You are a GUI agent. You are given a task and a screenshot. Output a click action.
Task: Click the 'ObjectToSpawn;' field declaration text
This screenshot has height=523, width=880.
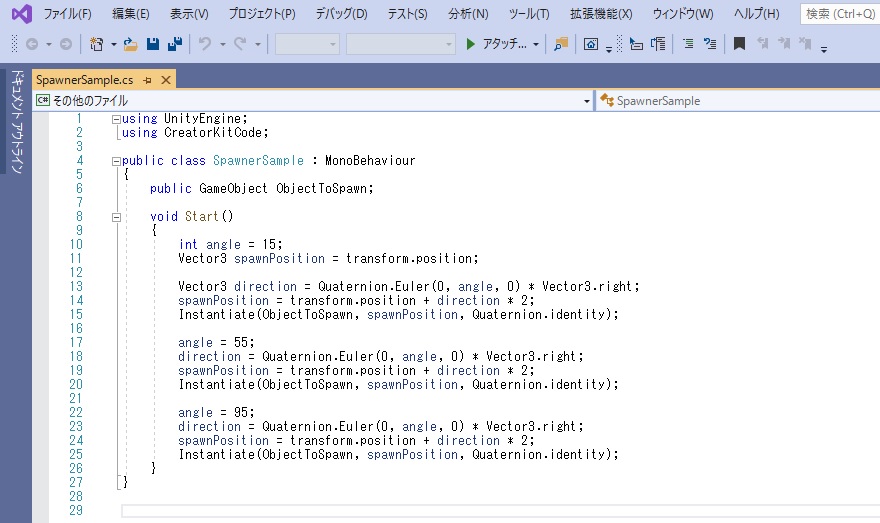point(324,189)
